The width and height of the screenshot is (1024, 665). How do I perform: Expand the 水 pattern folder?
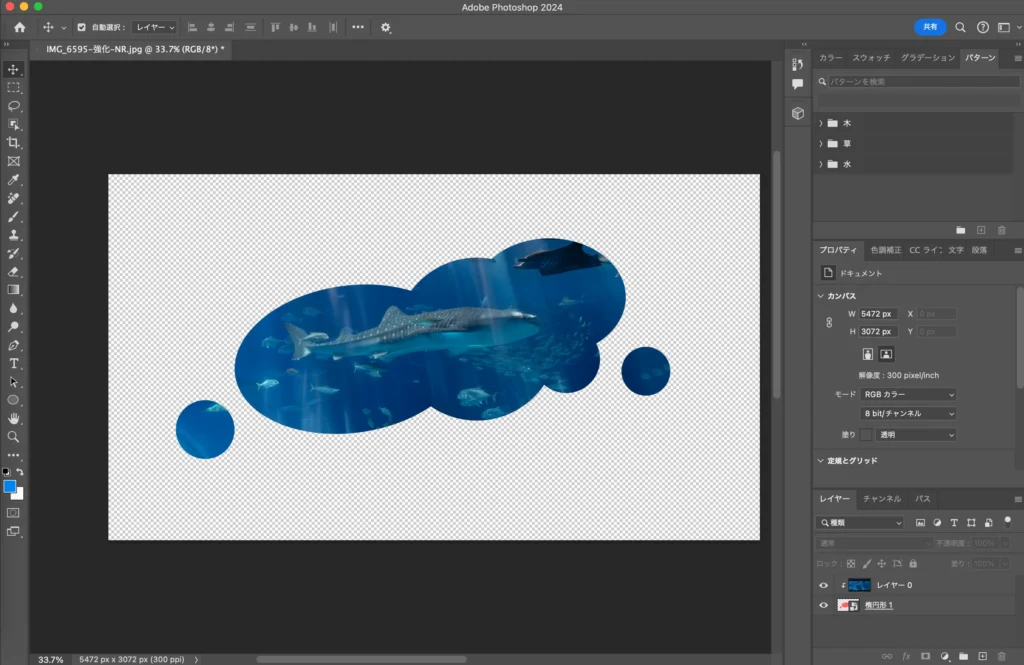click(x=821, y=164)
